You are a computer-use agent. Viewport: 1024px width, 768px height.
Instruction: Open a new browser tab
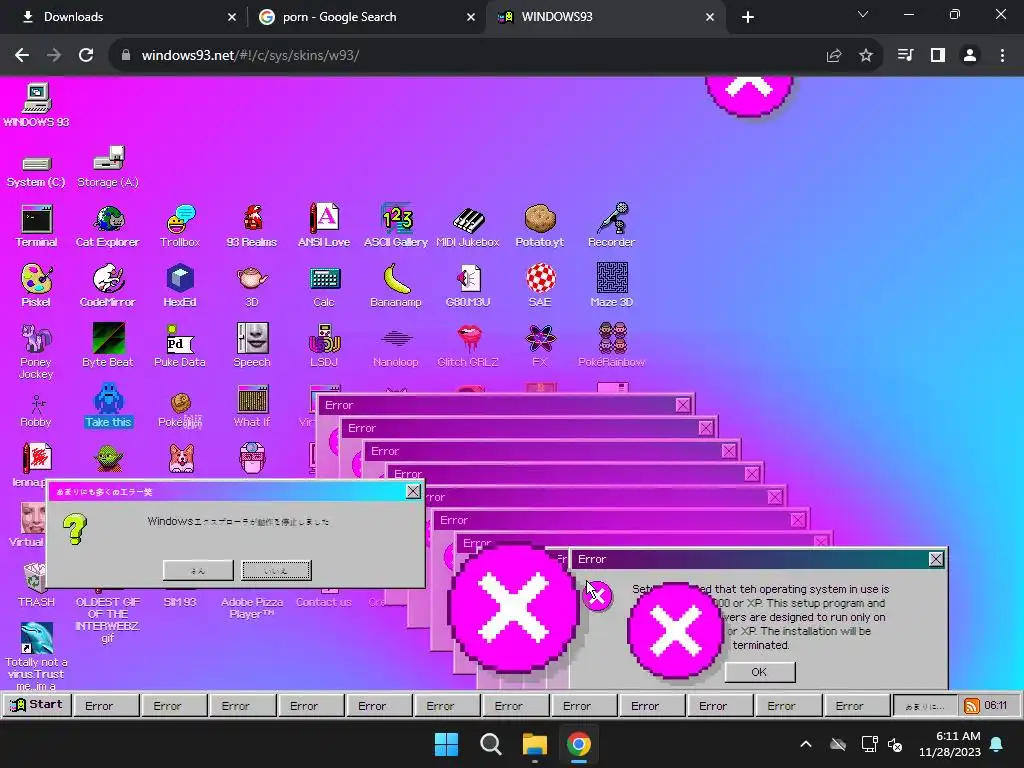(748, 17)
